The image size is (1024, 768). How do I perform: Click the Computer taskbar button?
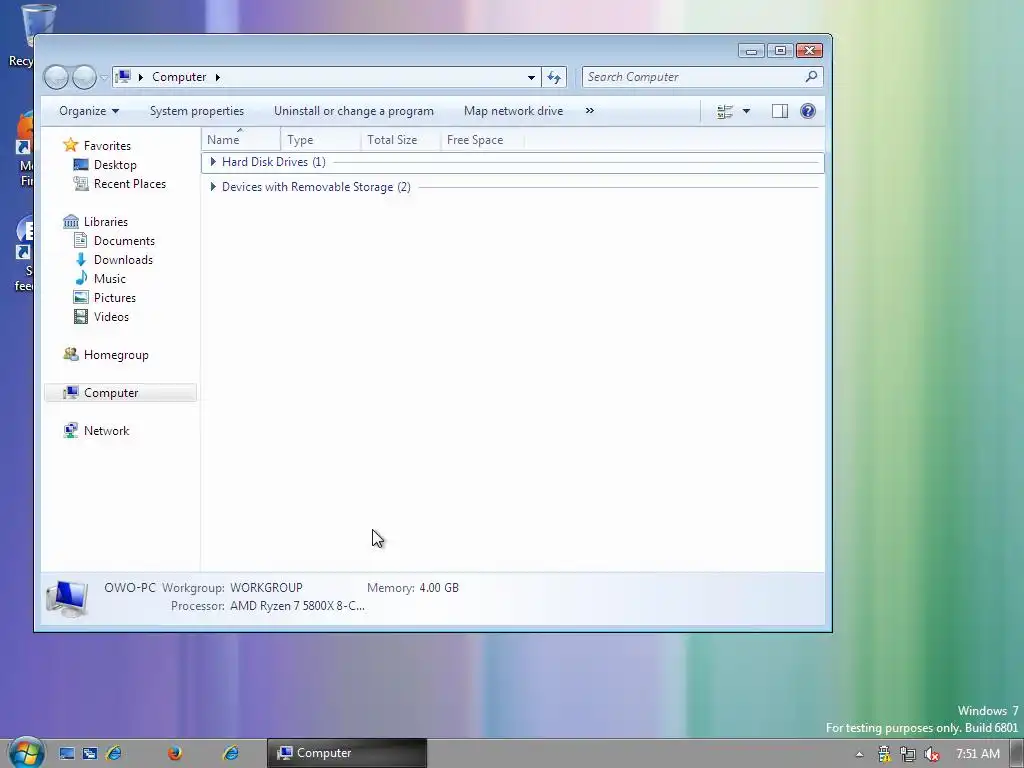[x=347, y=753]
